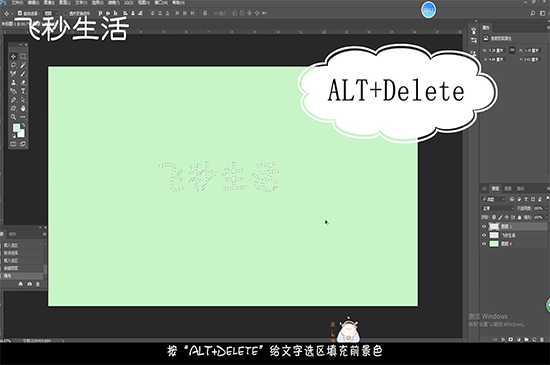Select the Hand tool
The image size is (550, 365).
[x=23, y=108]
